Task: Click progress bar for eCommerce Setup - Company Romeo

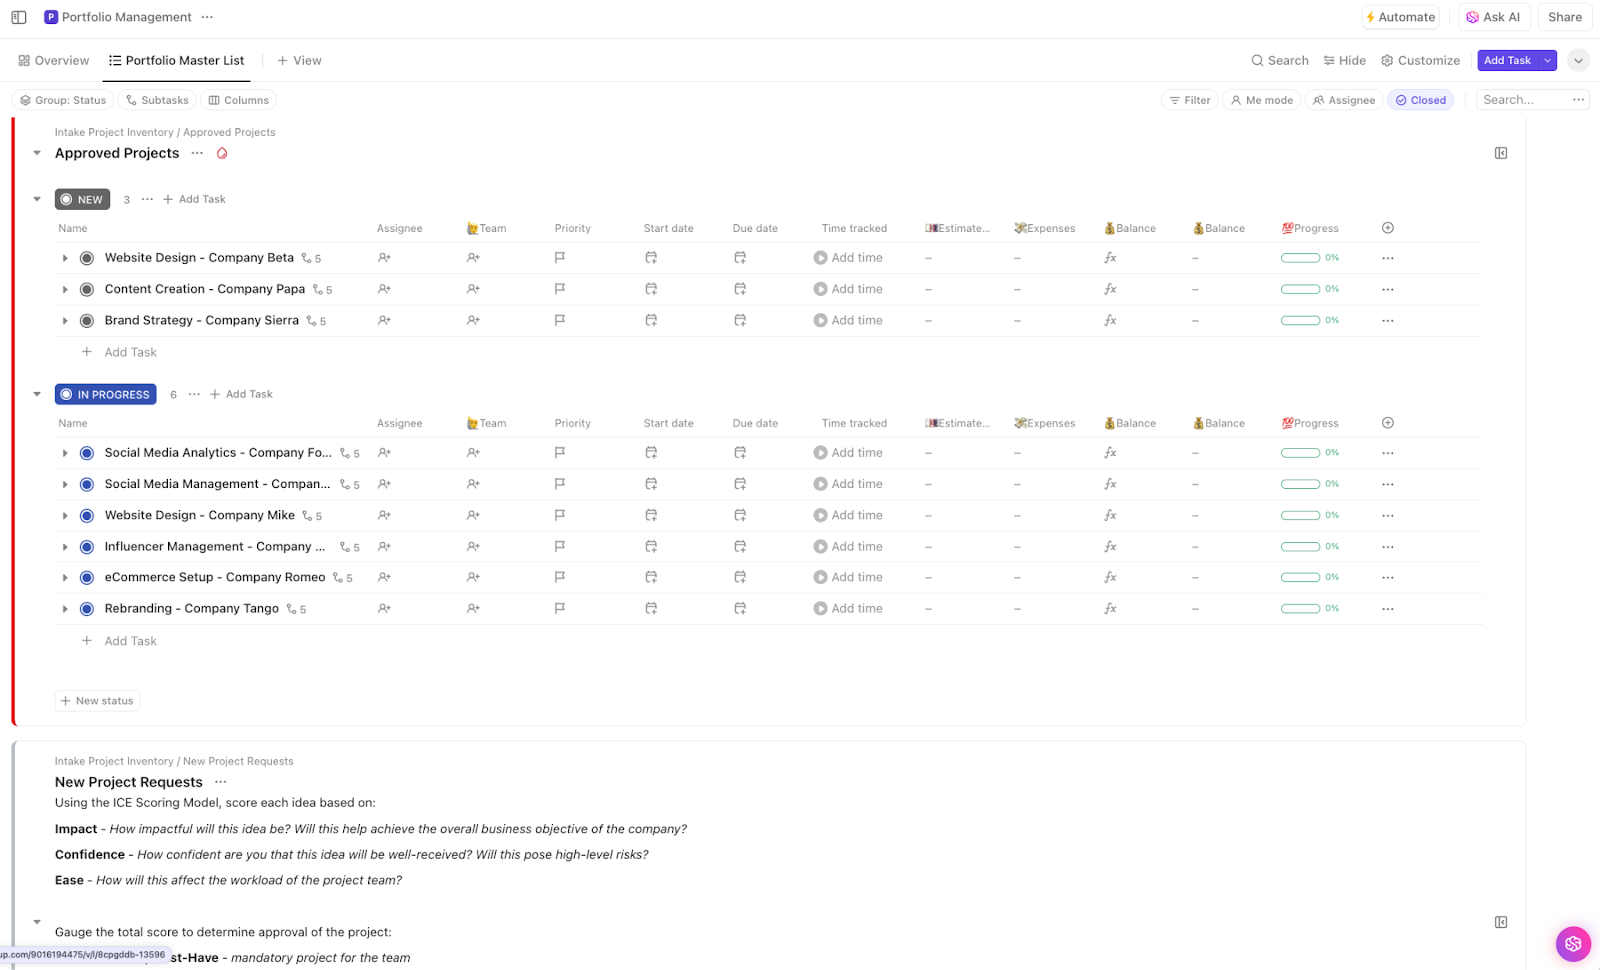Action: coord(1300,577)
